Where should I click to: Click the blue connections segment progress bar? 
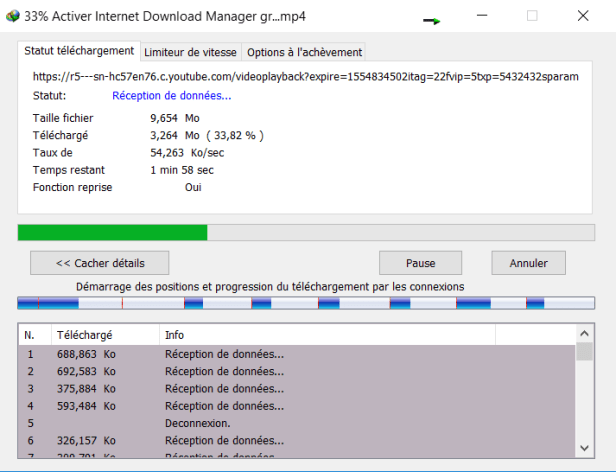click(x=306, y=303)
